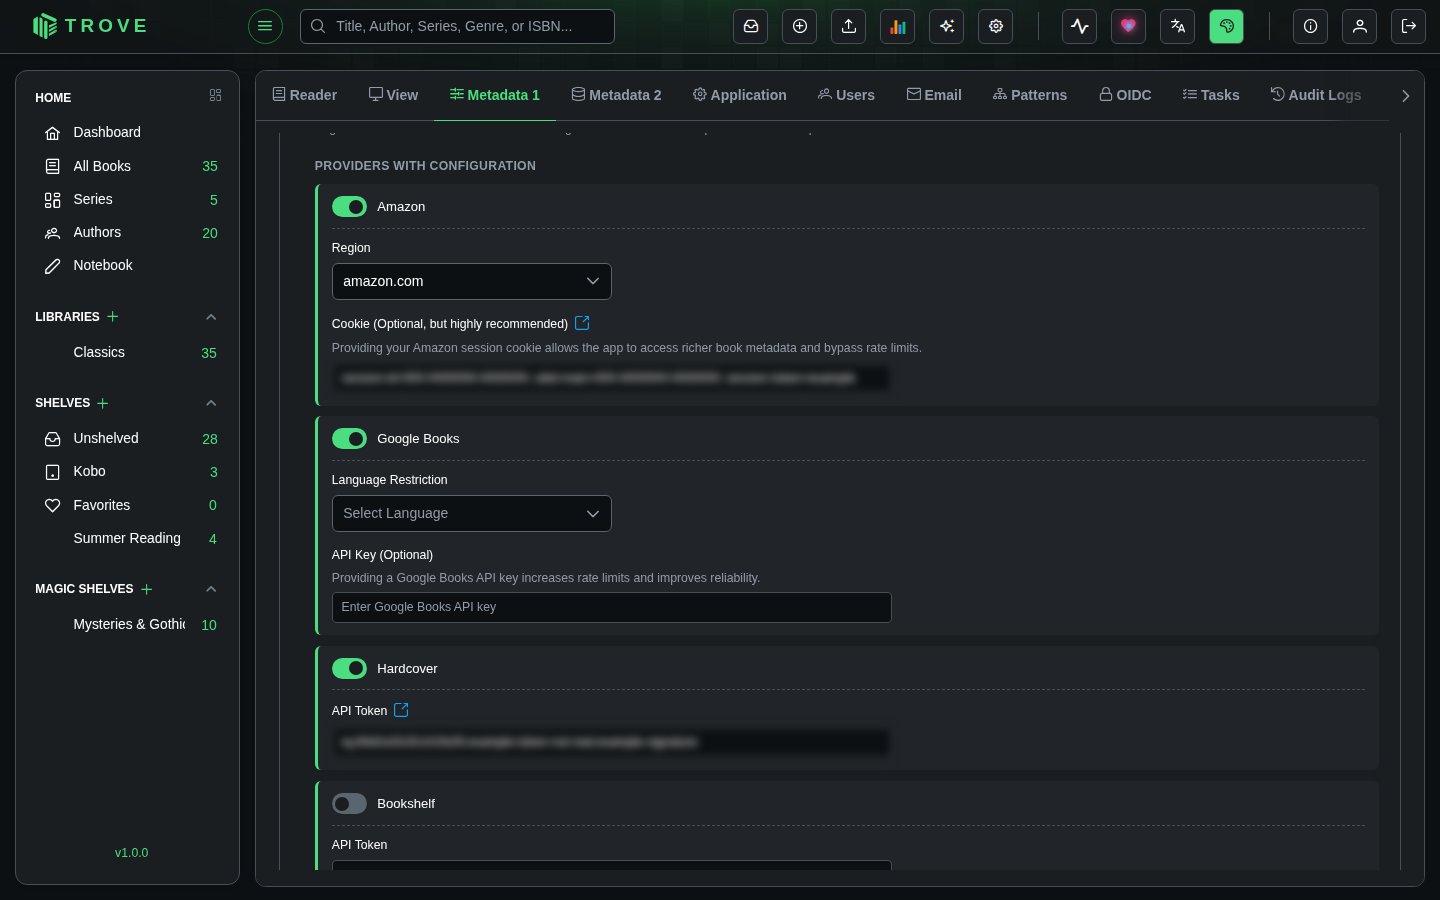Click the Google Books API key field

coord(612,607)
